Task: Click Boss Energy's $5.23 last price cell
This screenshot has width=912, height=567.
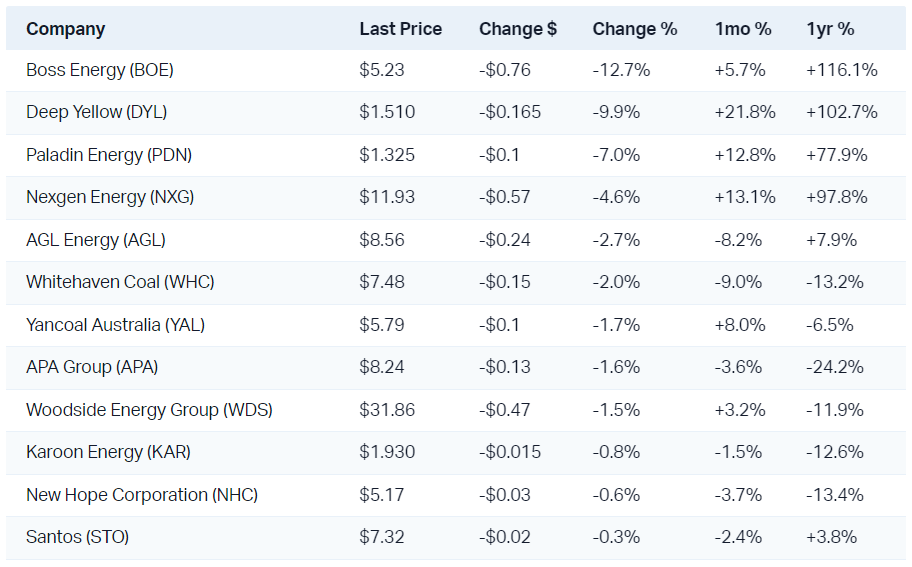Action: coord(381,70)
